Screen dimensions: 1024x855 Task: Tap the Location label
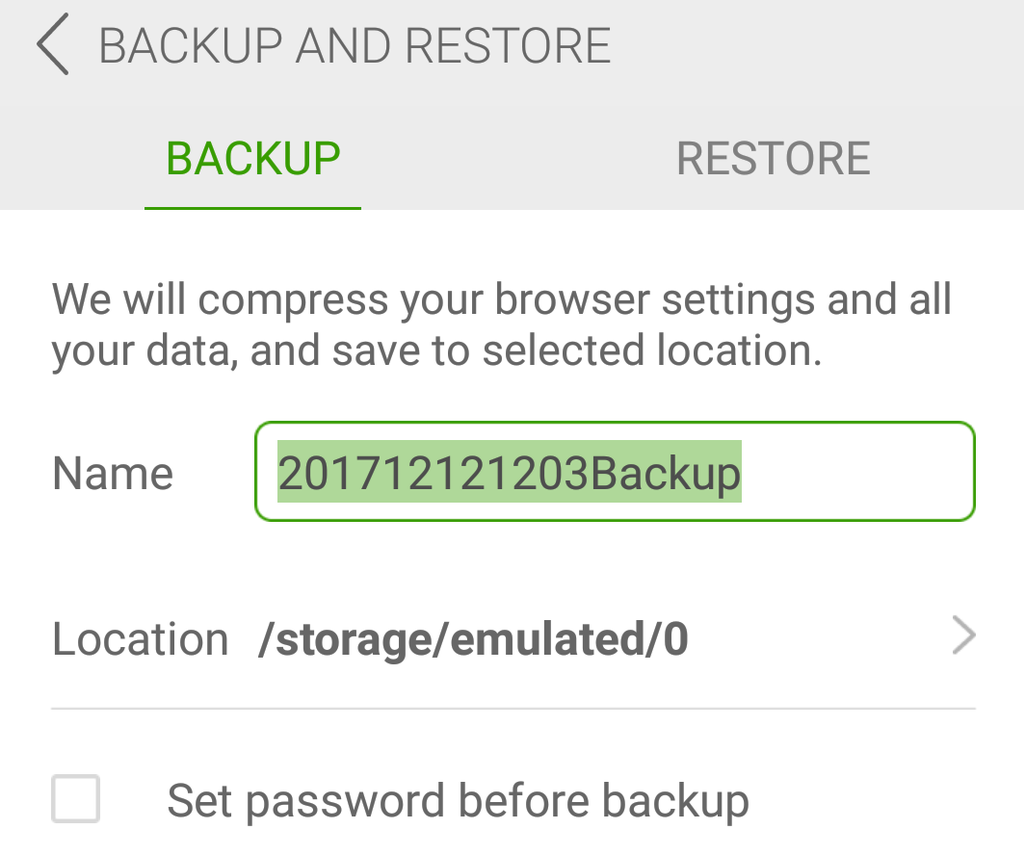140,639
